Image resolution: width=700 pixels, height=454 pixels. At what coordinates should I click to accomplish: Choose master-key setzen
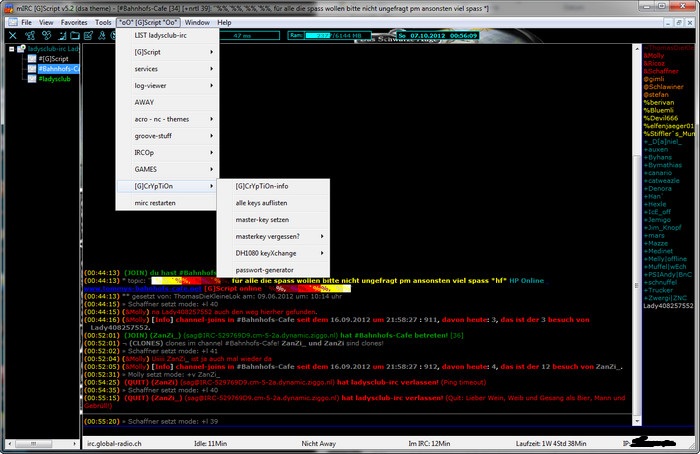273,220
